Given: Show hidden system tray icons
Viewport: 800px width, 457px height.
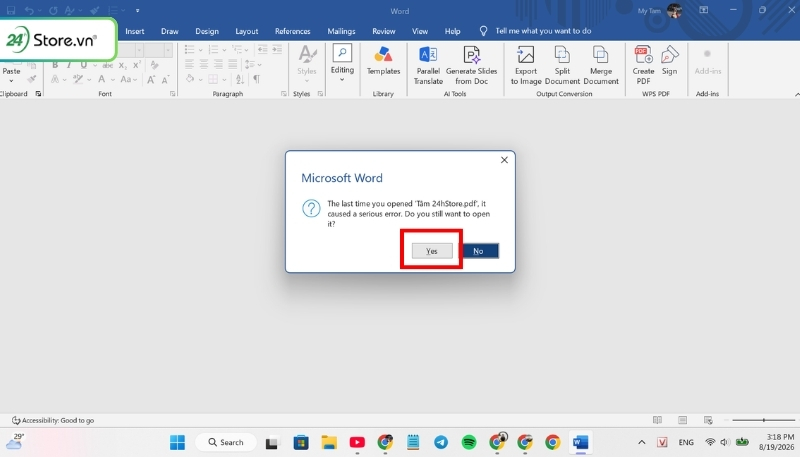Looking at the screenshot, I should coord(642,442).
